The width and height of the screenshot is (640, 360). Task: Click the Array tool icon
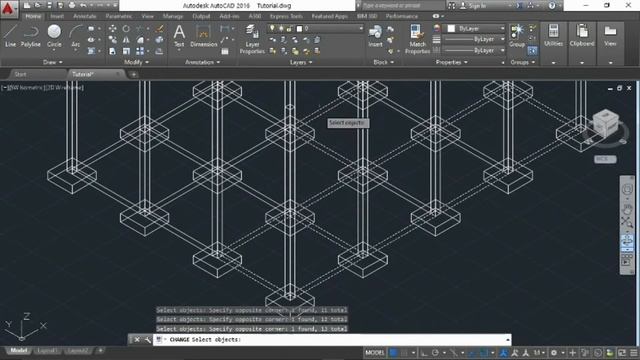coord(140,51)
